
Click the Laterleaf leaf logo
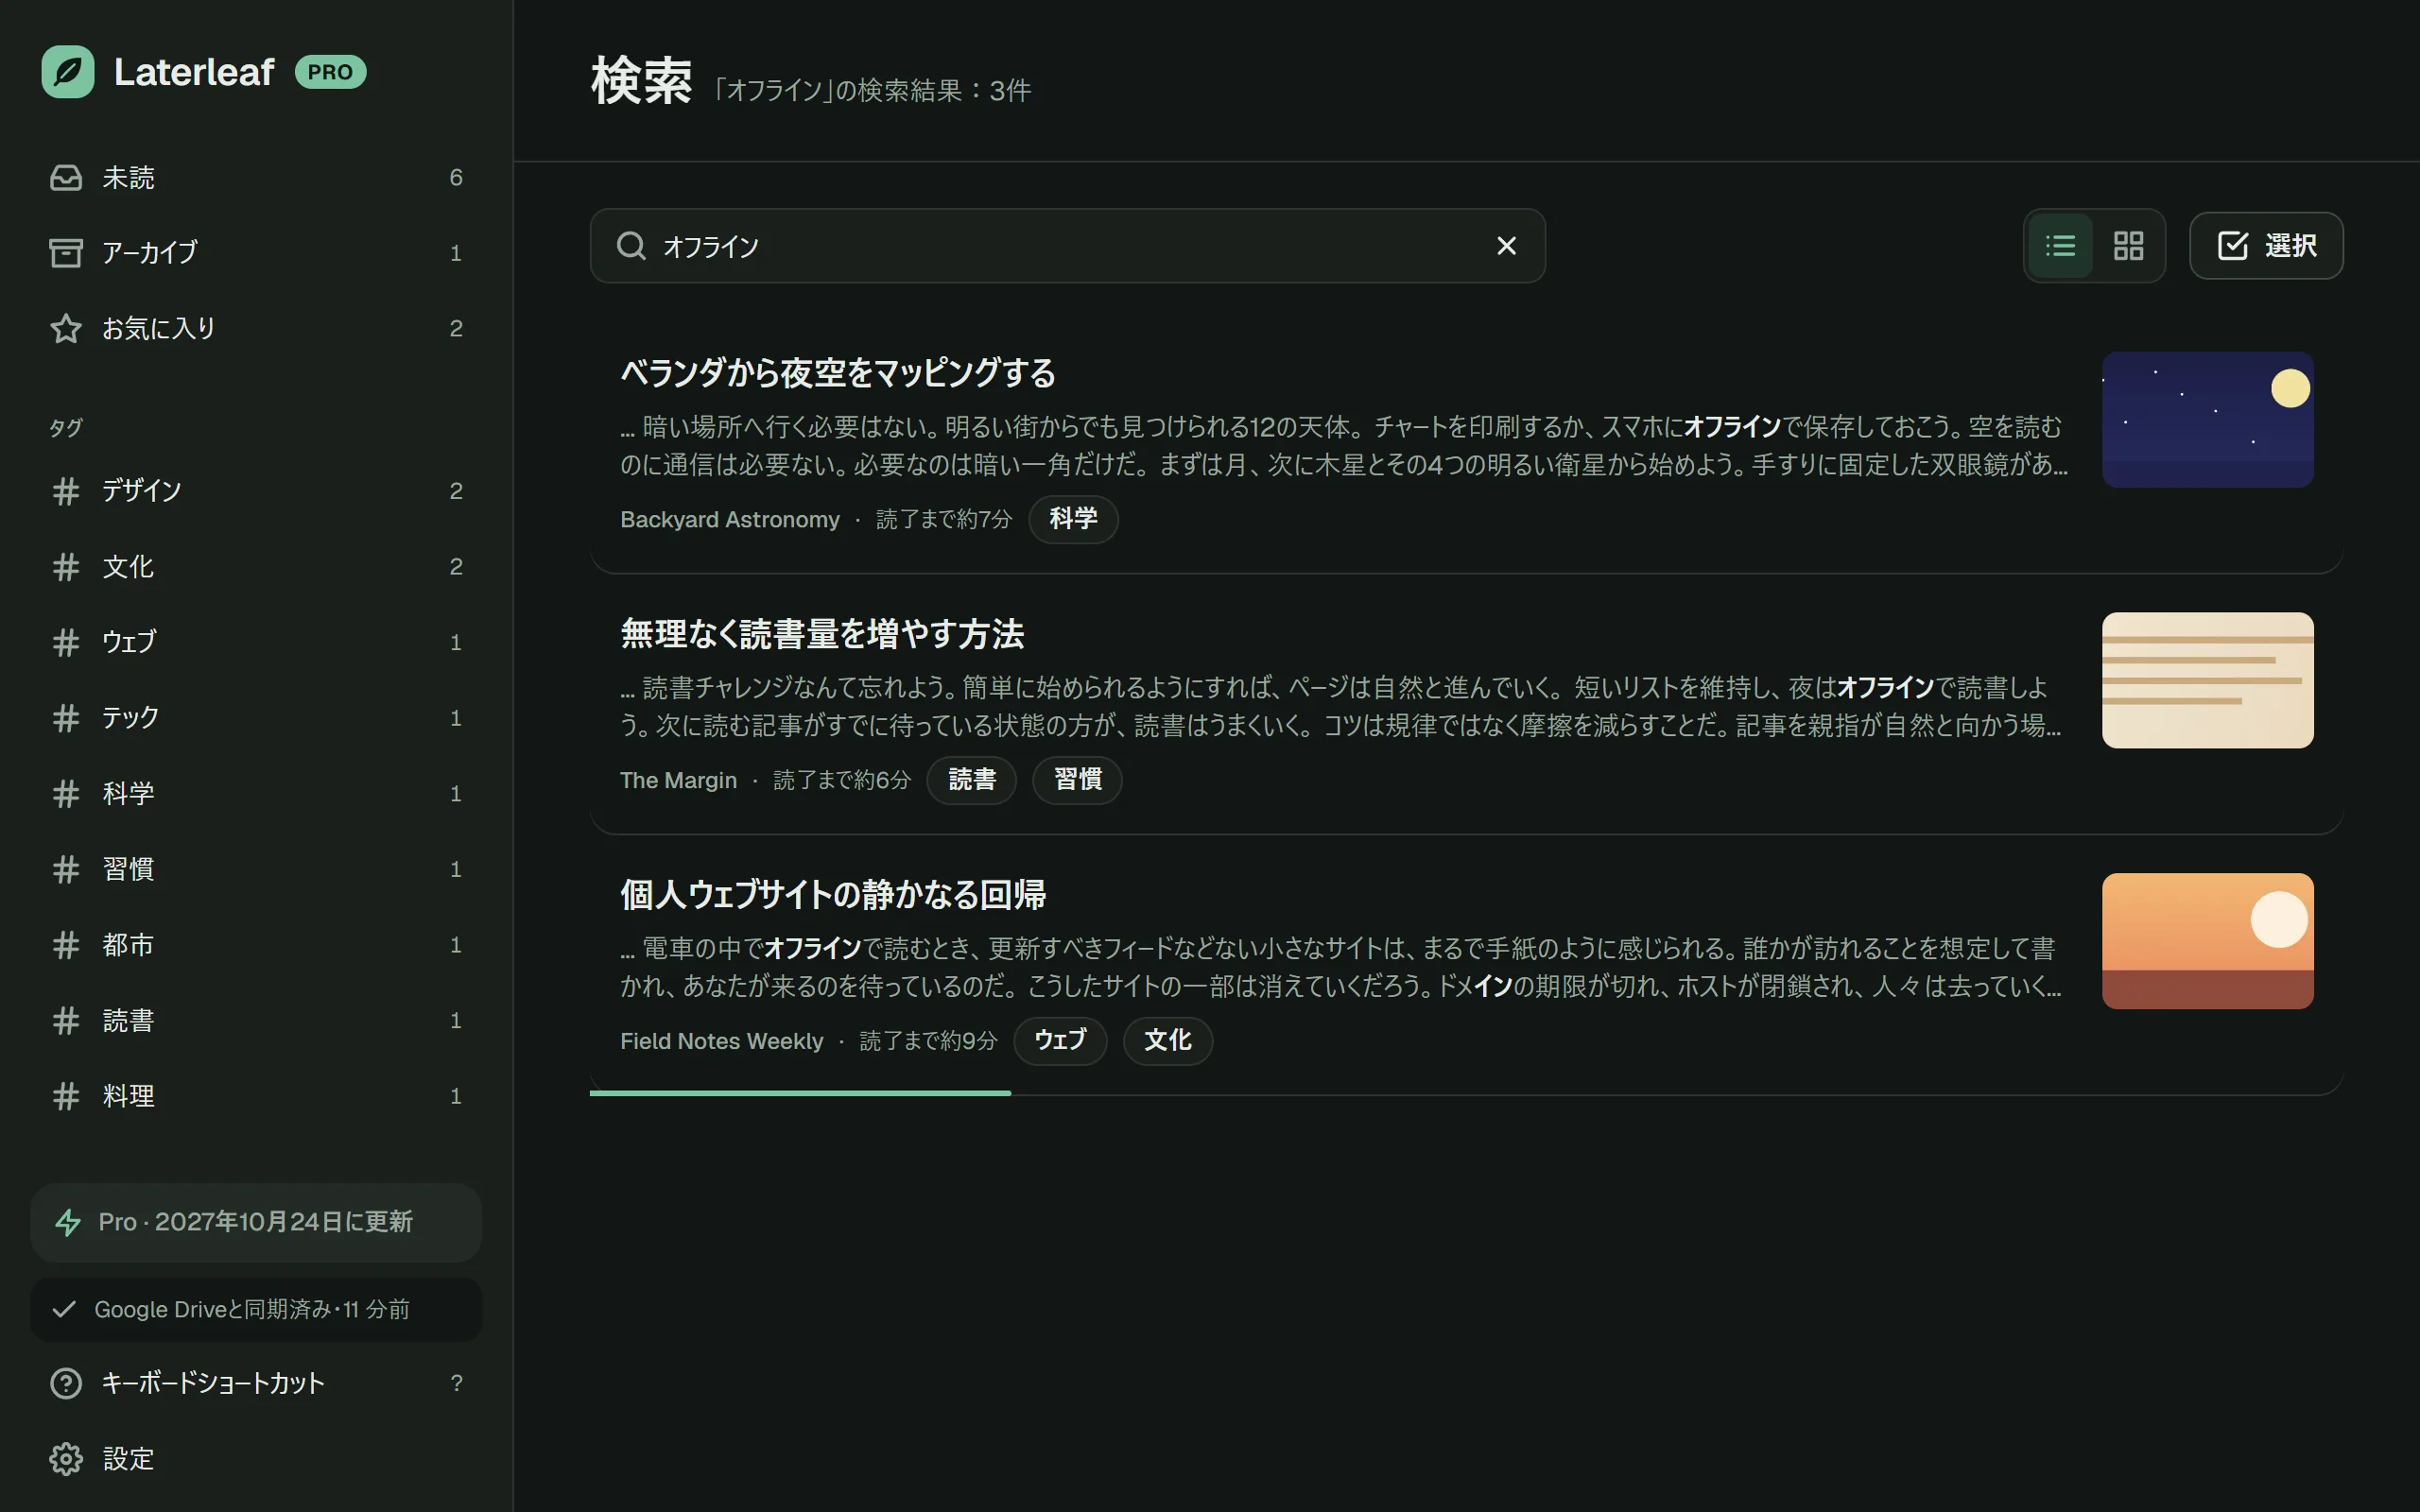[x=68, y=72]
